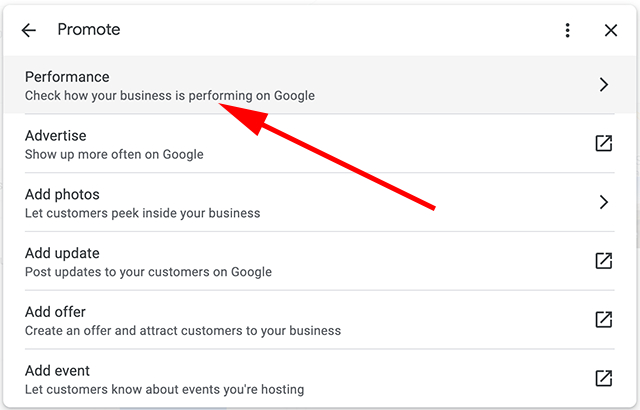The width and height of the screenshot is (640, 410).
Task: Click the Add update external link icon
Action: (x=603, y=261)
